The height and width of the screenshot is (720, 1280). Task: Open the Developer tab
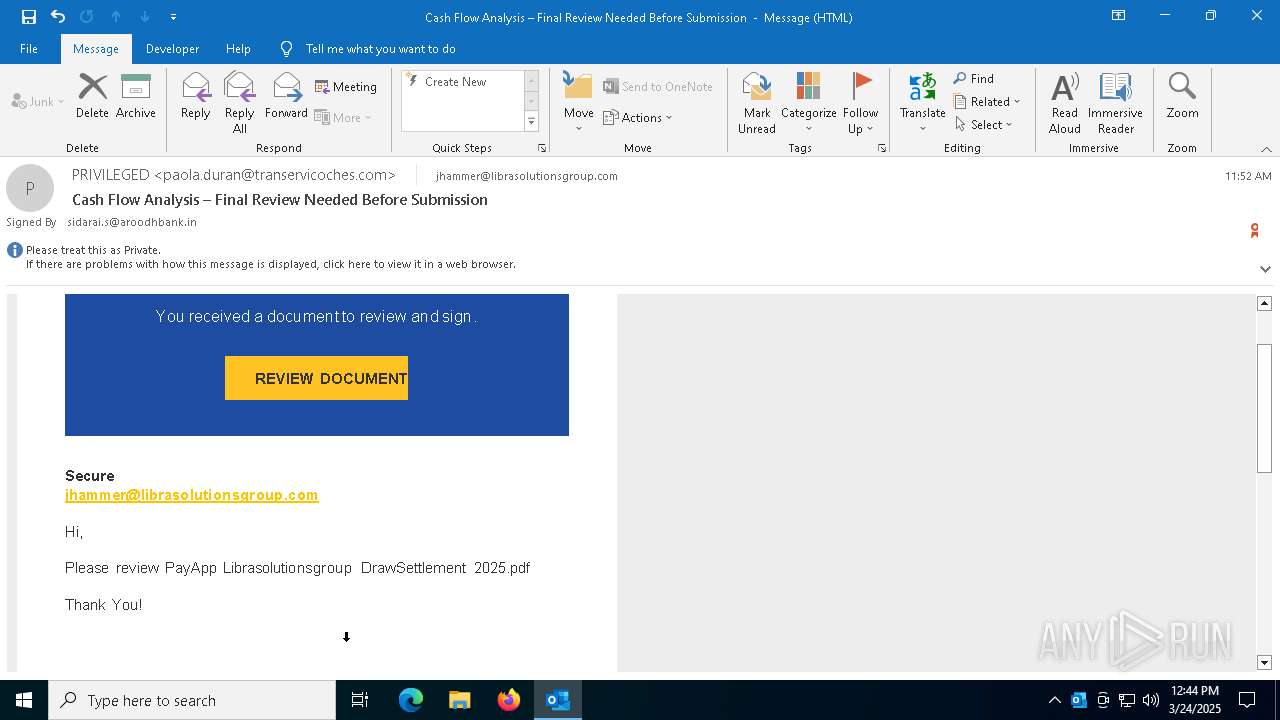tap(172, 48)
